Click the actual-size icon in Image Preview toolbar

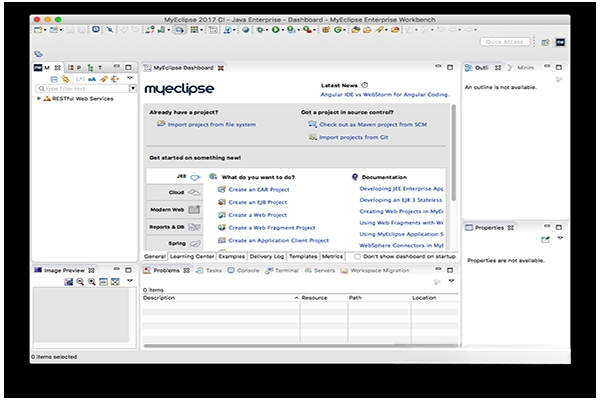pos(103,282)
